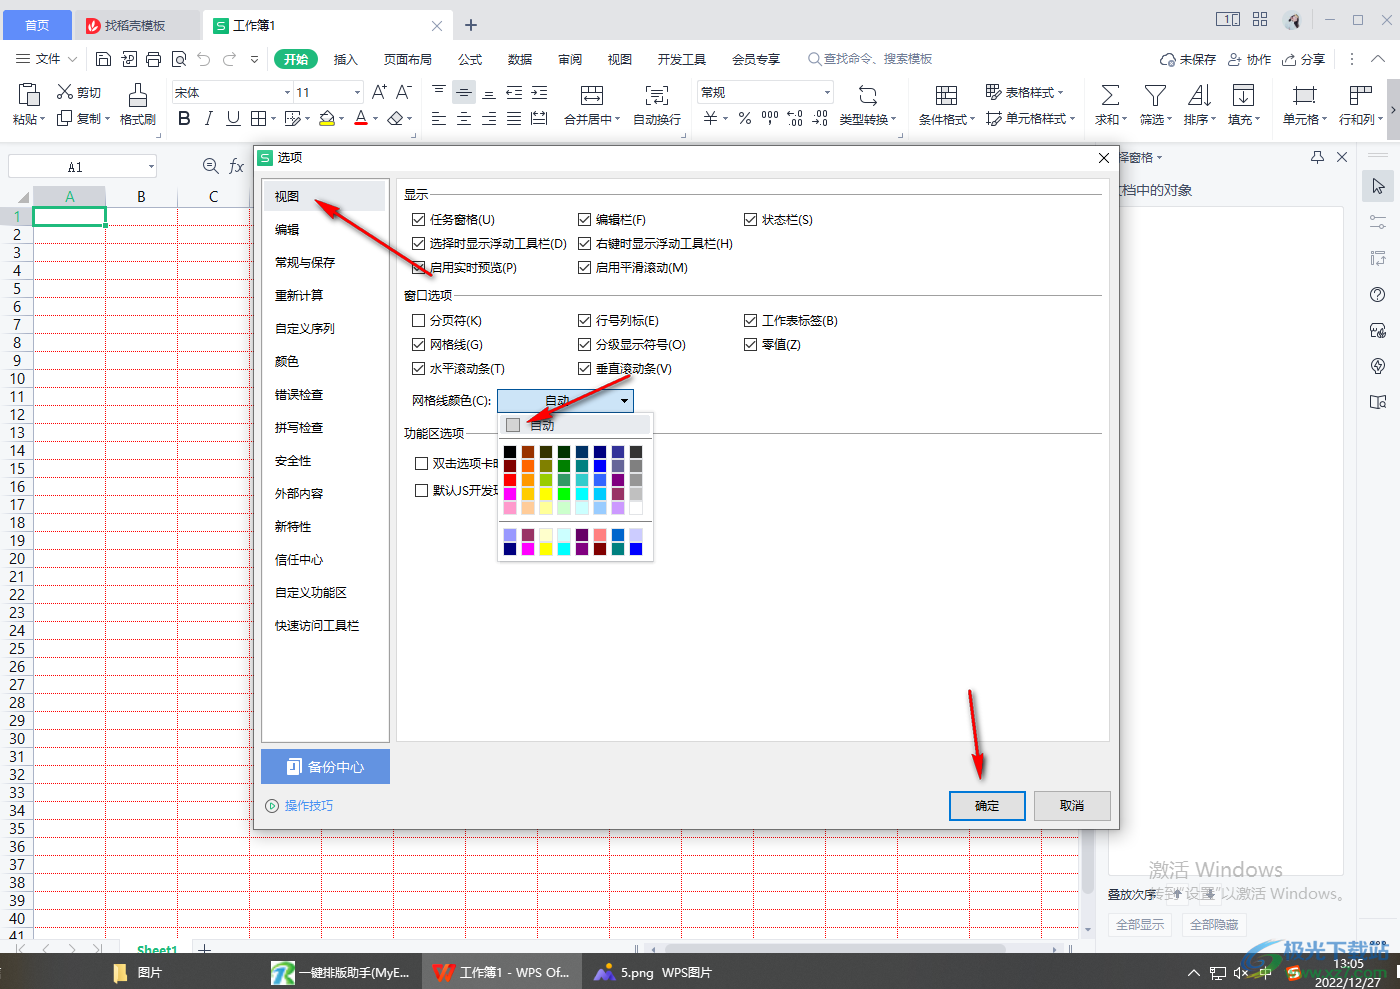Screen dimensions: 1400x989
Task: Click the Merge and Center icon
Action: pos(592,95)
